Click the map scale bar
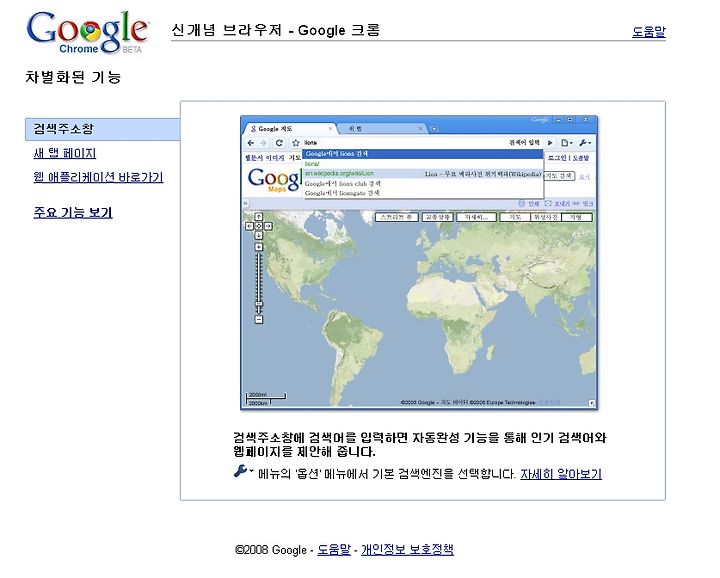Image resolution: width=720 pixels, height=578 pixels. [x=266, y=398]
